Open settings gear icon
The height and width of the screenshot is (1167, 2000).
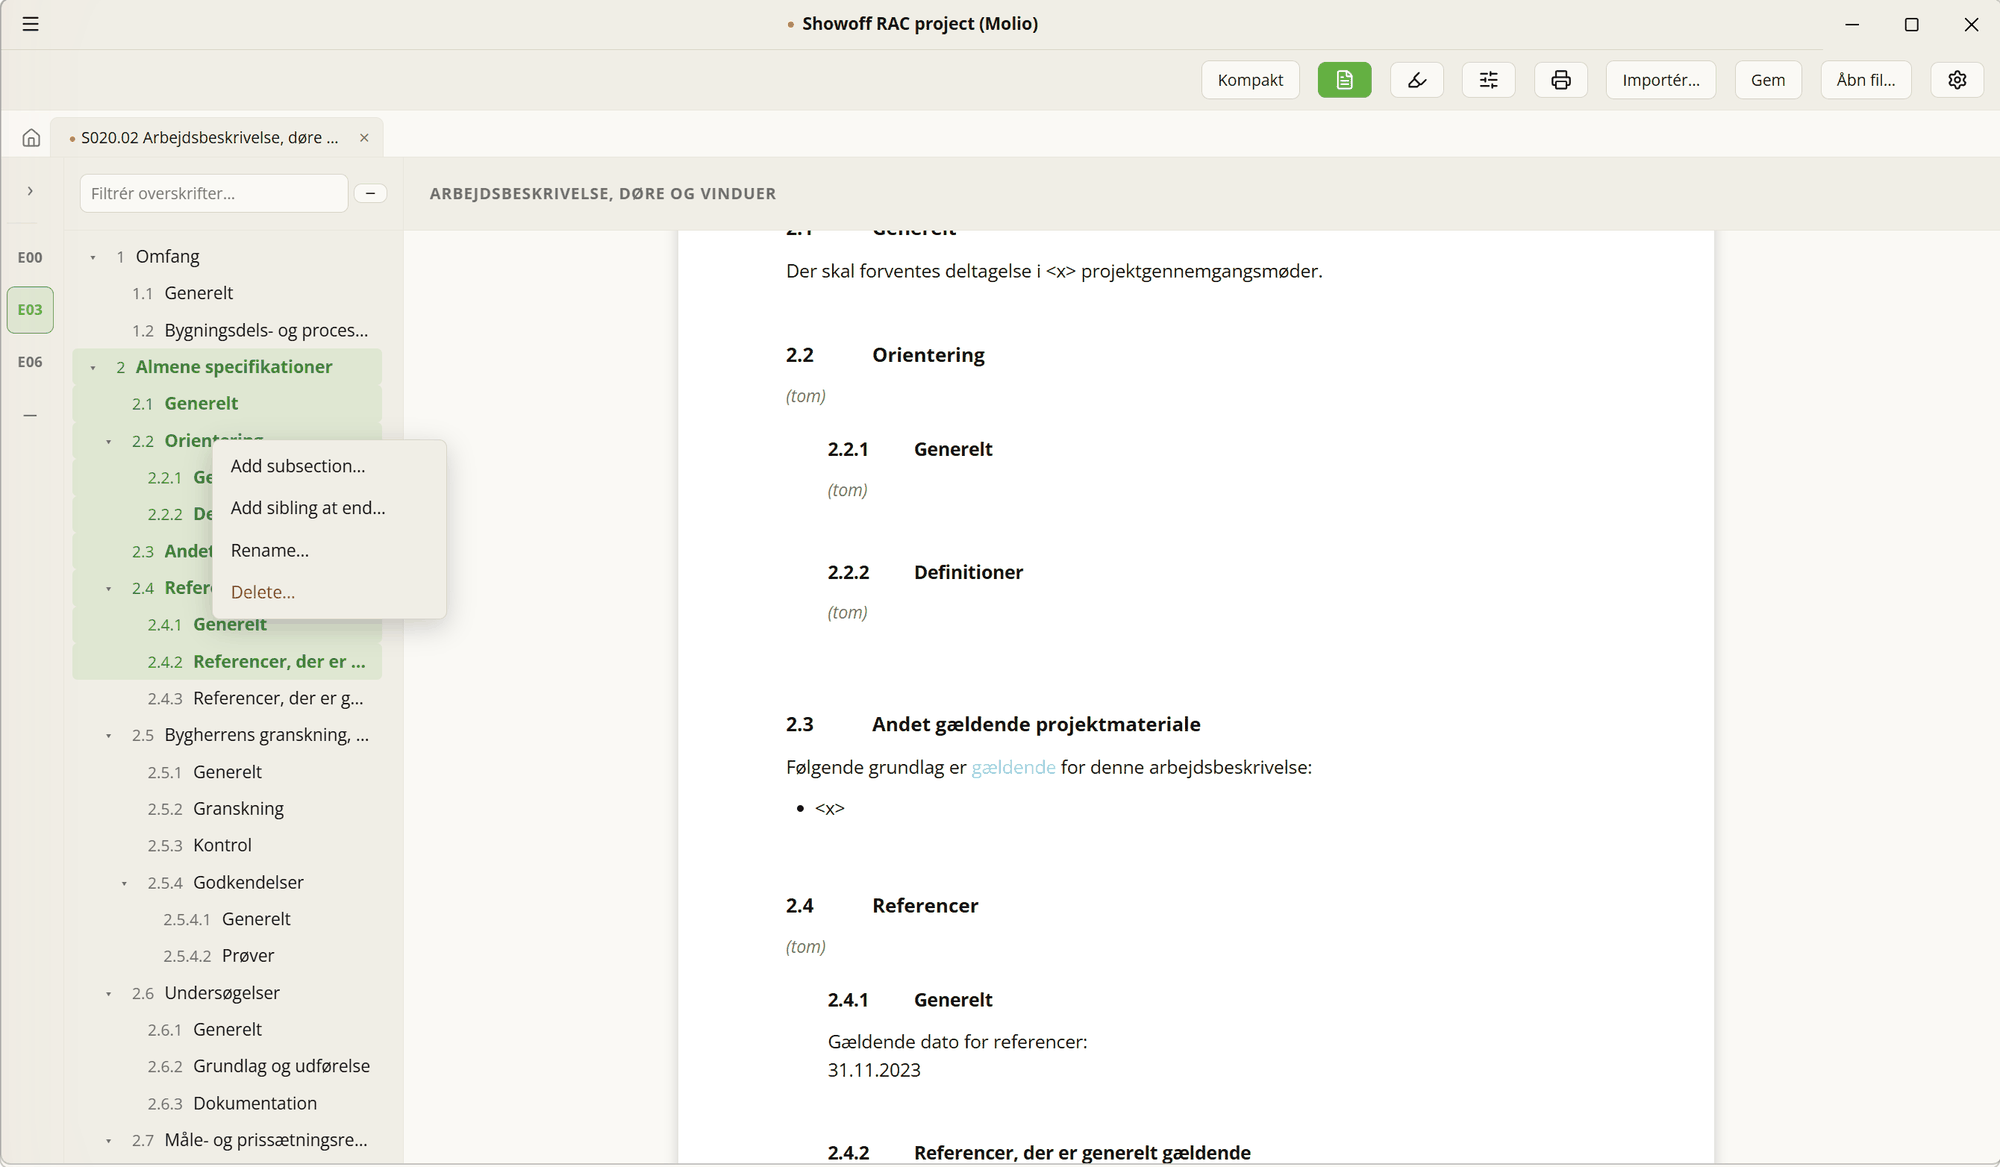tap(1957, 80)
